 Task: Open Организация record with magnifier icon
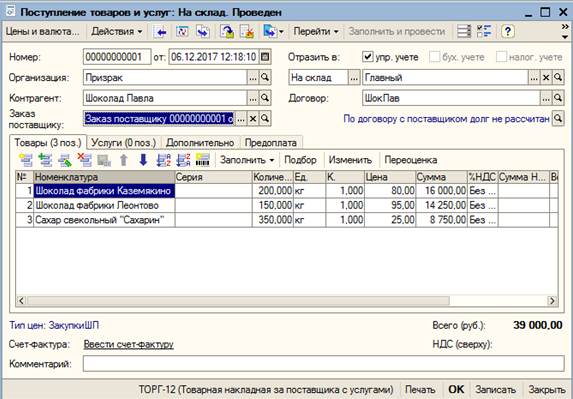coord(265,77)
